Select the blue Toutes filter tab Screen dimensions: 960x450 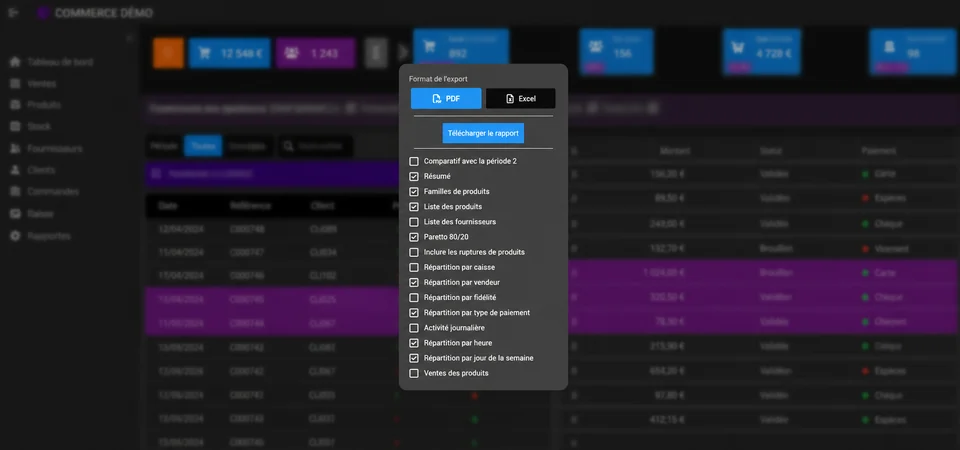(203, 146)
